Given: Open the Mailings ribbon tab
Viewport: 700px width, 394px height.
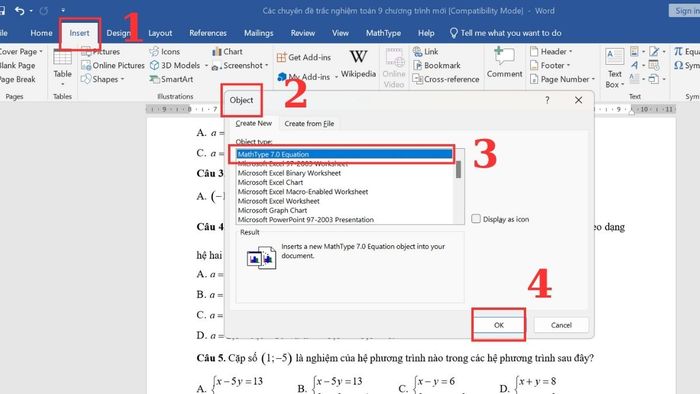Looking at the screenshot, I should [x=258, y=33].
